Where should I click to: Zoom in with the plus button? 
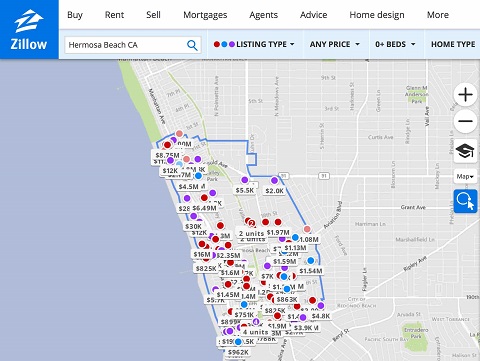click(465, 95)
